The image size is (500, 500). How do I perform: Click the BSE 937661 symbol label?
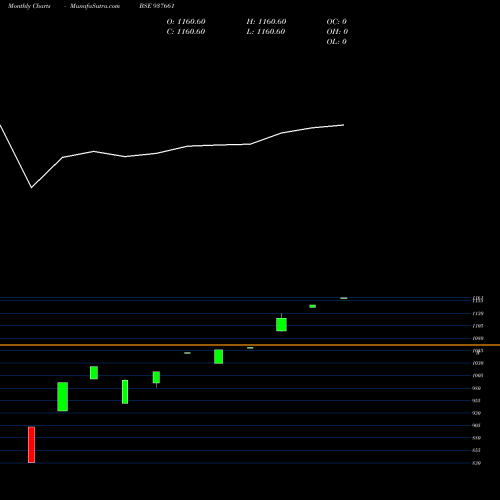pos(157,6)
